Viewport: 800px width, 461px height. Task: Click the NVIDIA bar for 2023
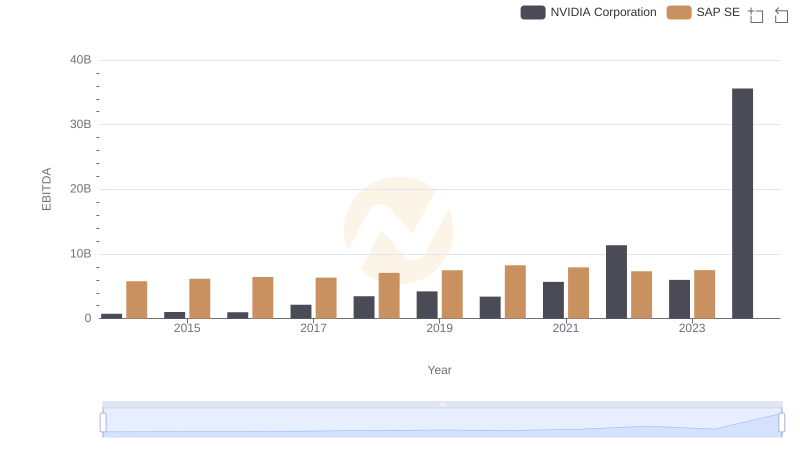point(680,299)
